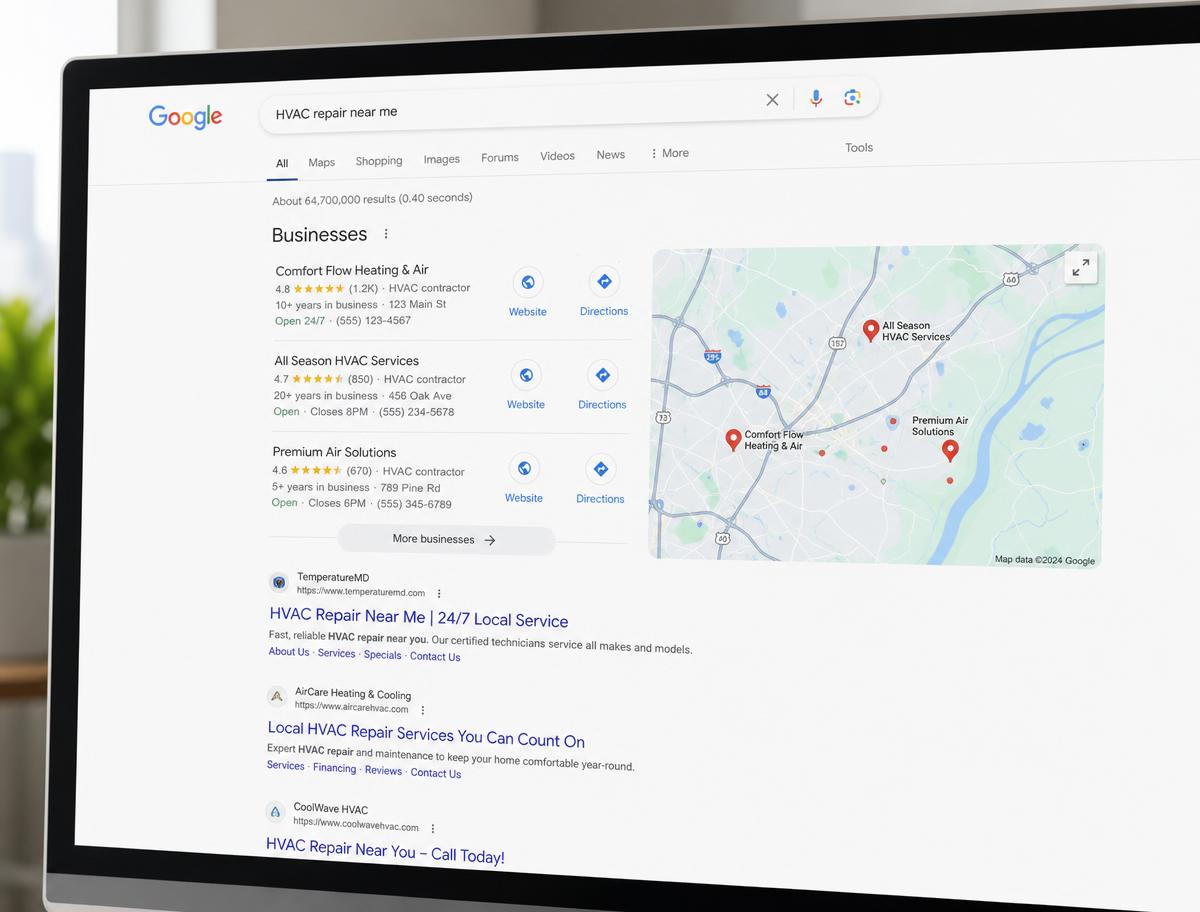Open TemperatureMD Specials sitelink
Screen dimensions: 1200x912
(x=382, y=655)
